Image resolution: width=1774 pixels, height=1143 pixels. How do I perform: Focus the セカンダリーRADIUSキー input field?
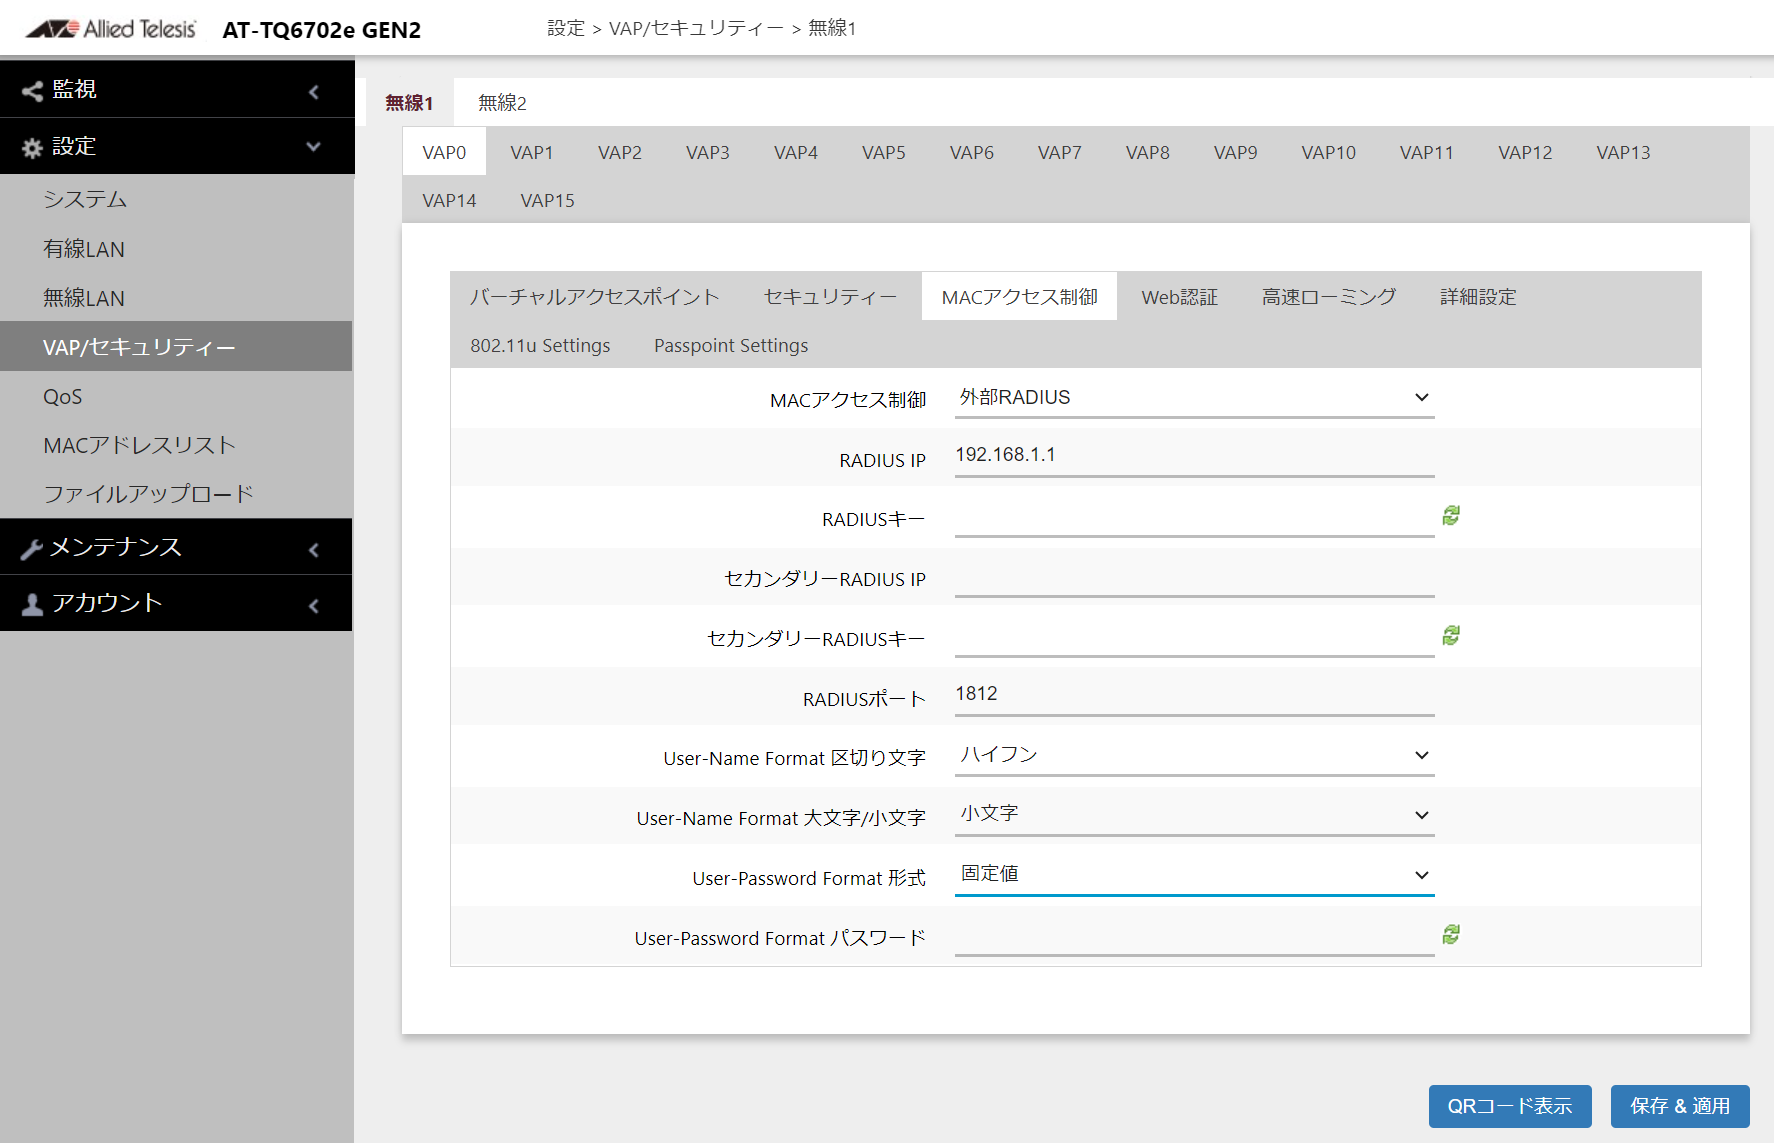click(1194, 636)
